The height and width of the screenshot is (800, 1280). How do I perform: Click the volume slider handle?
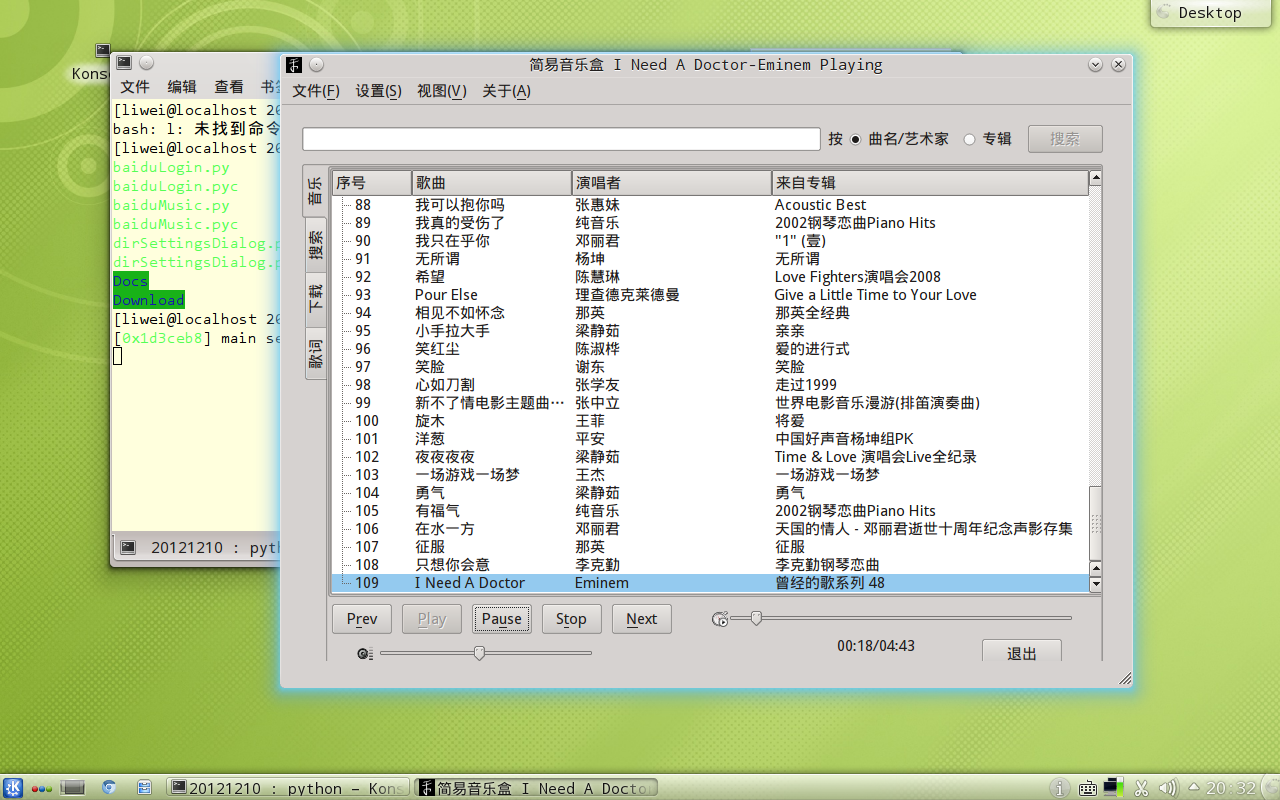[x=479, y=653]
